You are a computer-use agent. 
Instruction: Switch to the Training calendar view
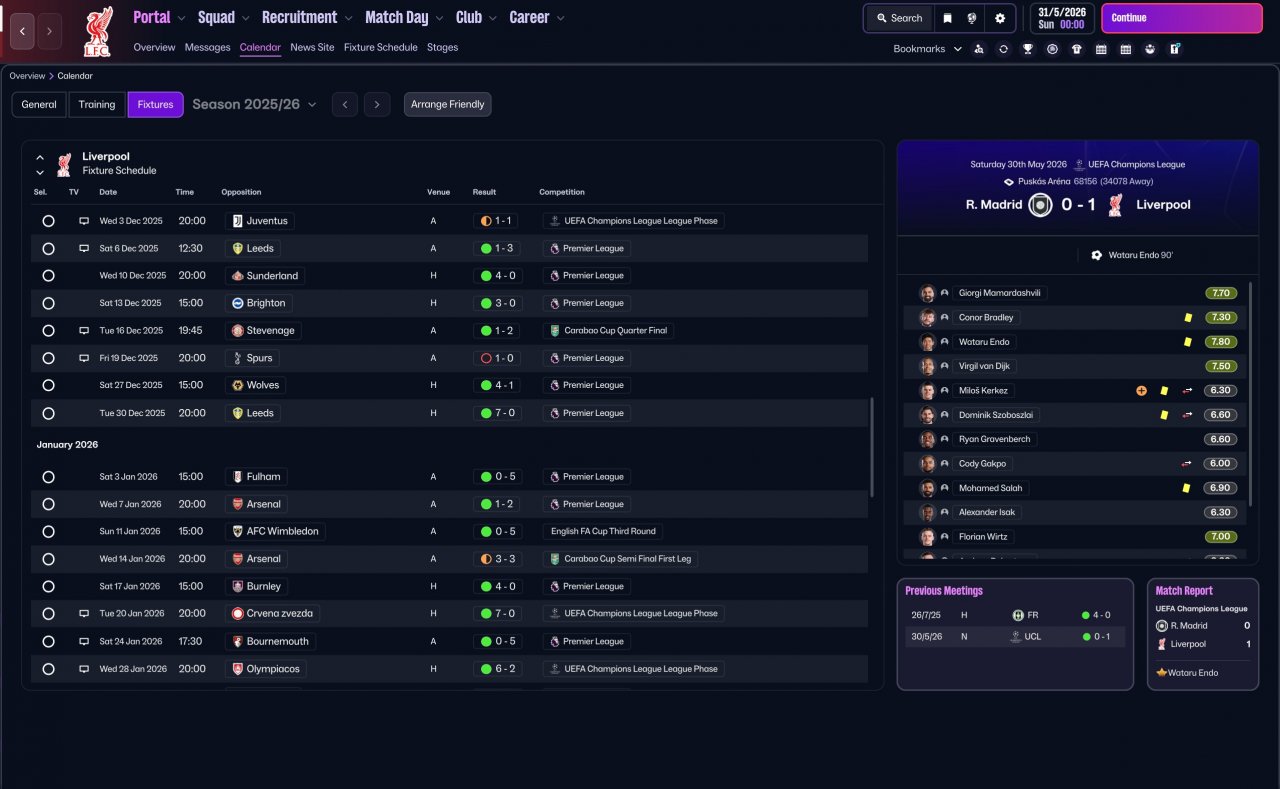click(x=97, y=105)
